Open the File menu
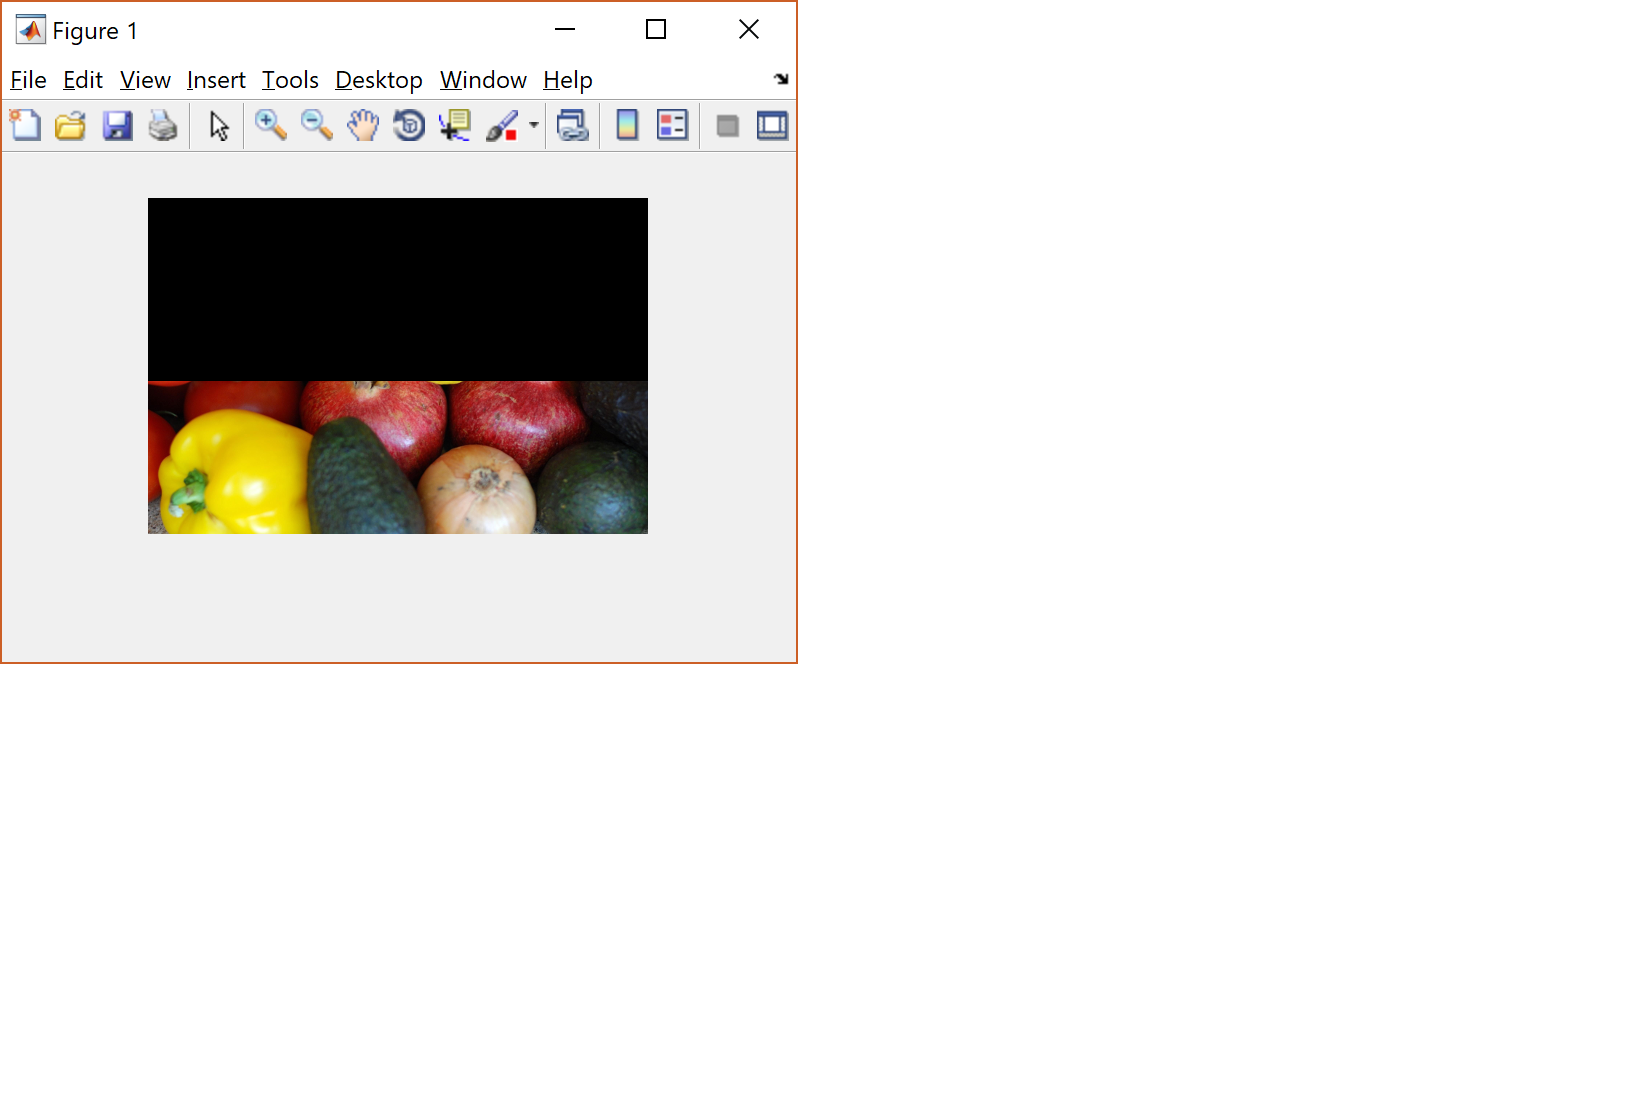This screenshot has width=1641, height=1094. coord(28,80)
